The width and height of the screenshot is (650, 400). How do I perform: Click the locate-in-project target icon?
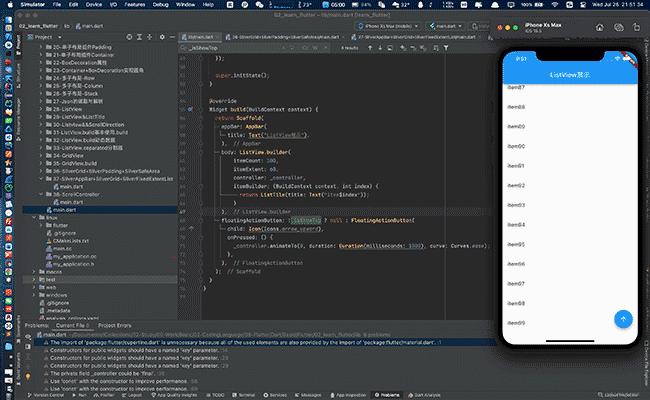129,37
